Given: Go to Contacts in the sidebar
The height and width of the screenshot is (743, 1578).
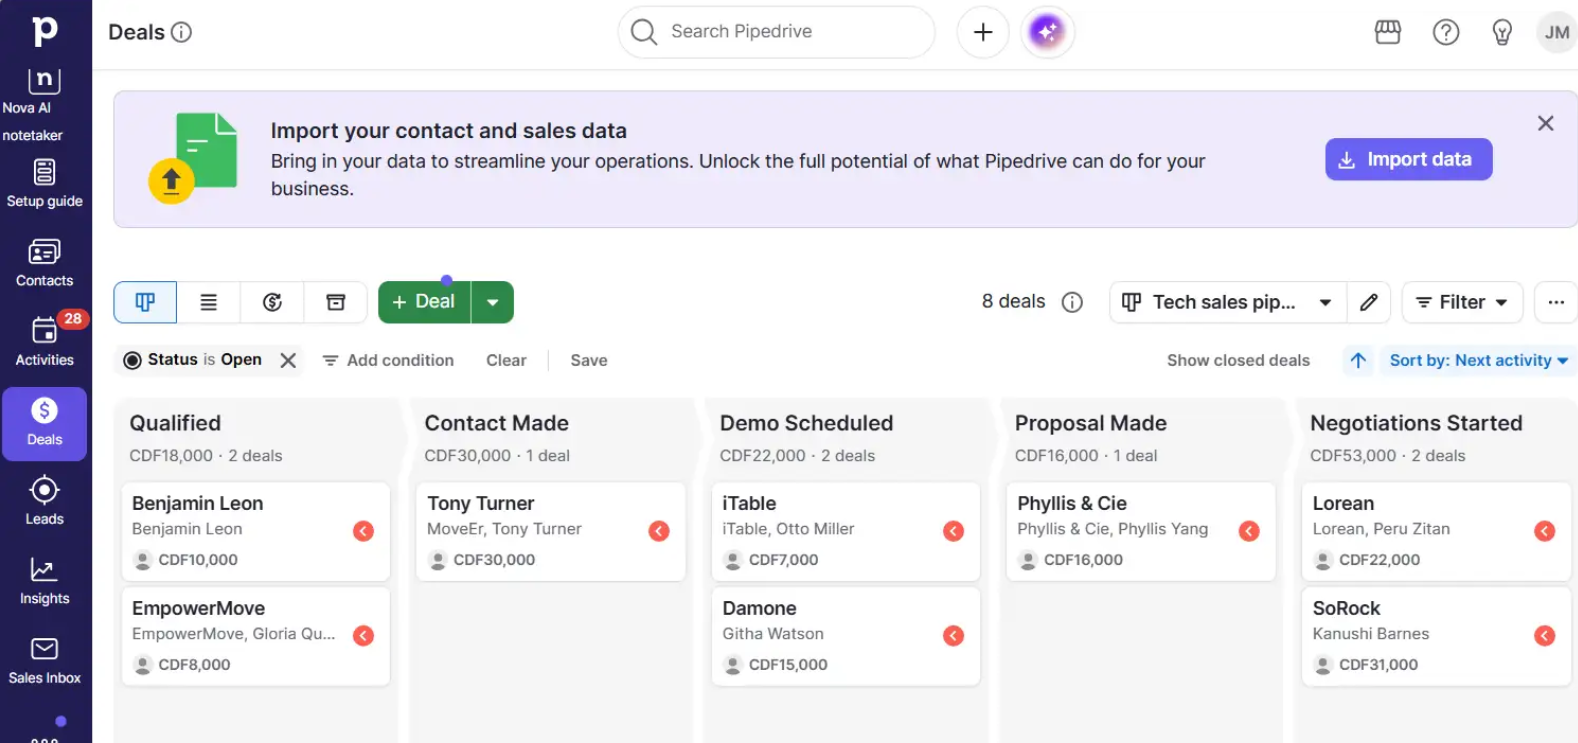Looking at the screenshot, I should click(44, 264).
